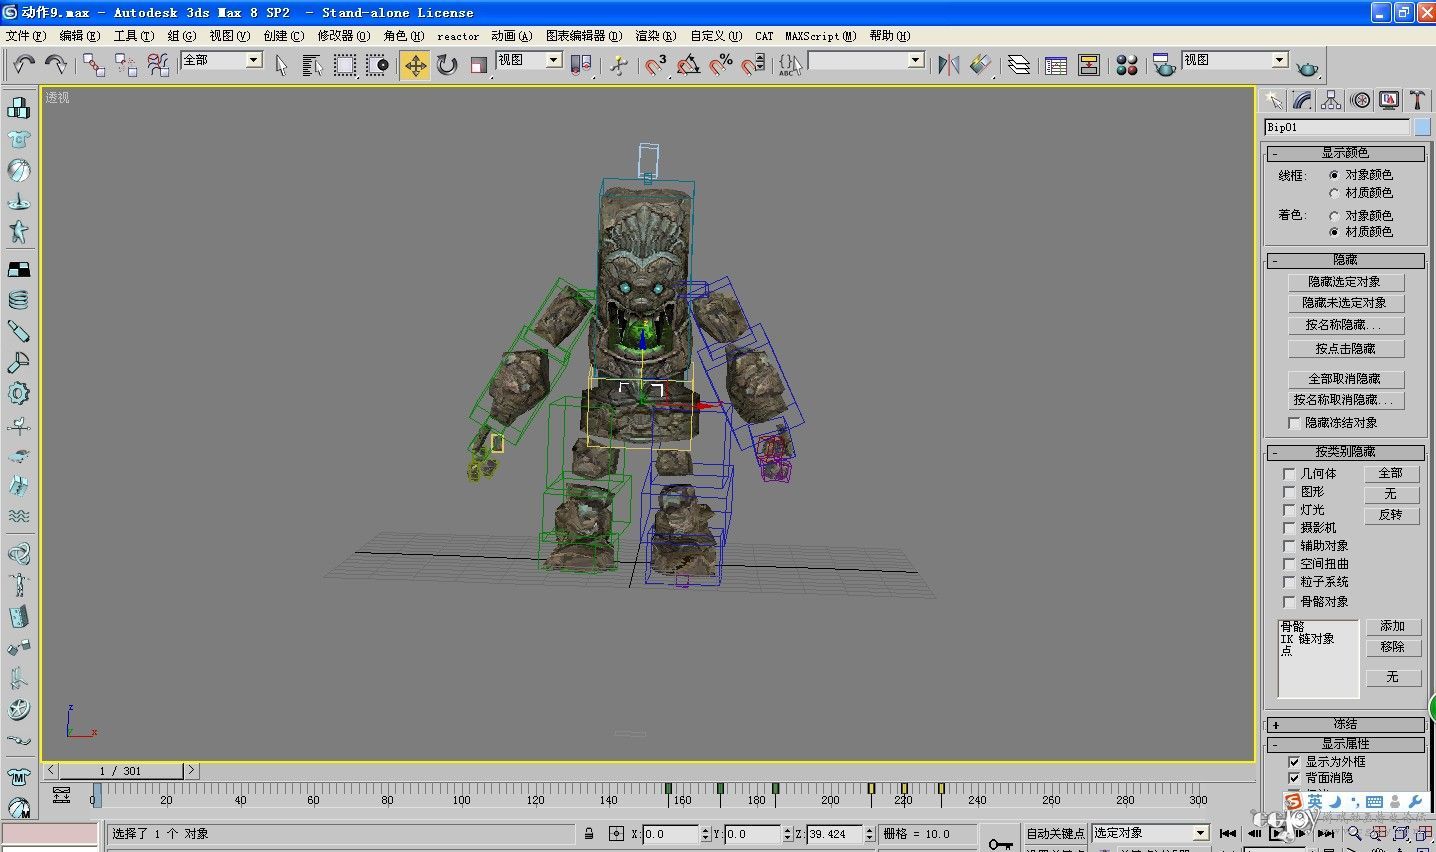Collapse the 显示颜色 rollout

click(x=1345, y=154)
